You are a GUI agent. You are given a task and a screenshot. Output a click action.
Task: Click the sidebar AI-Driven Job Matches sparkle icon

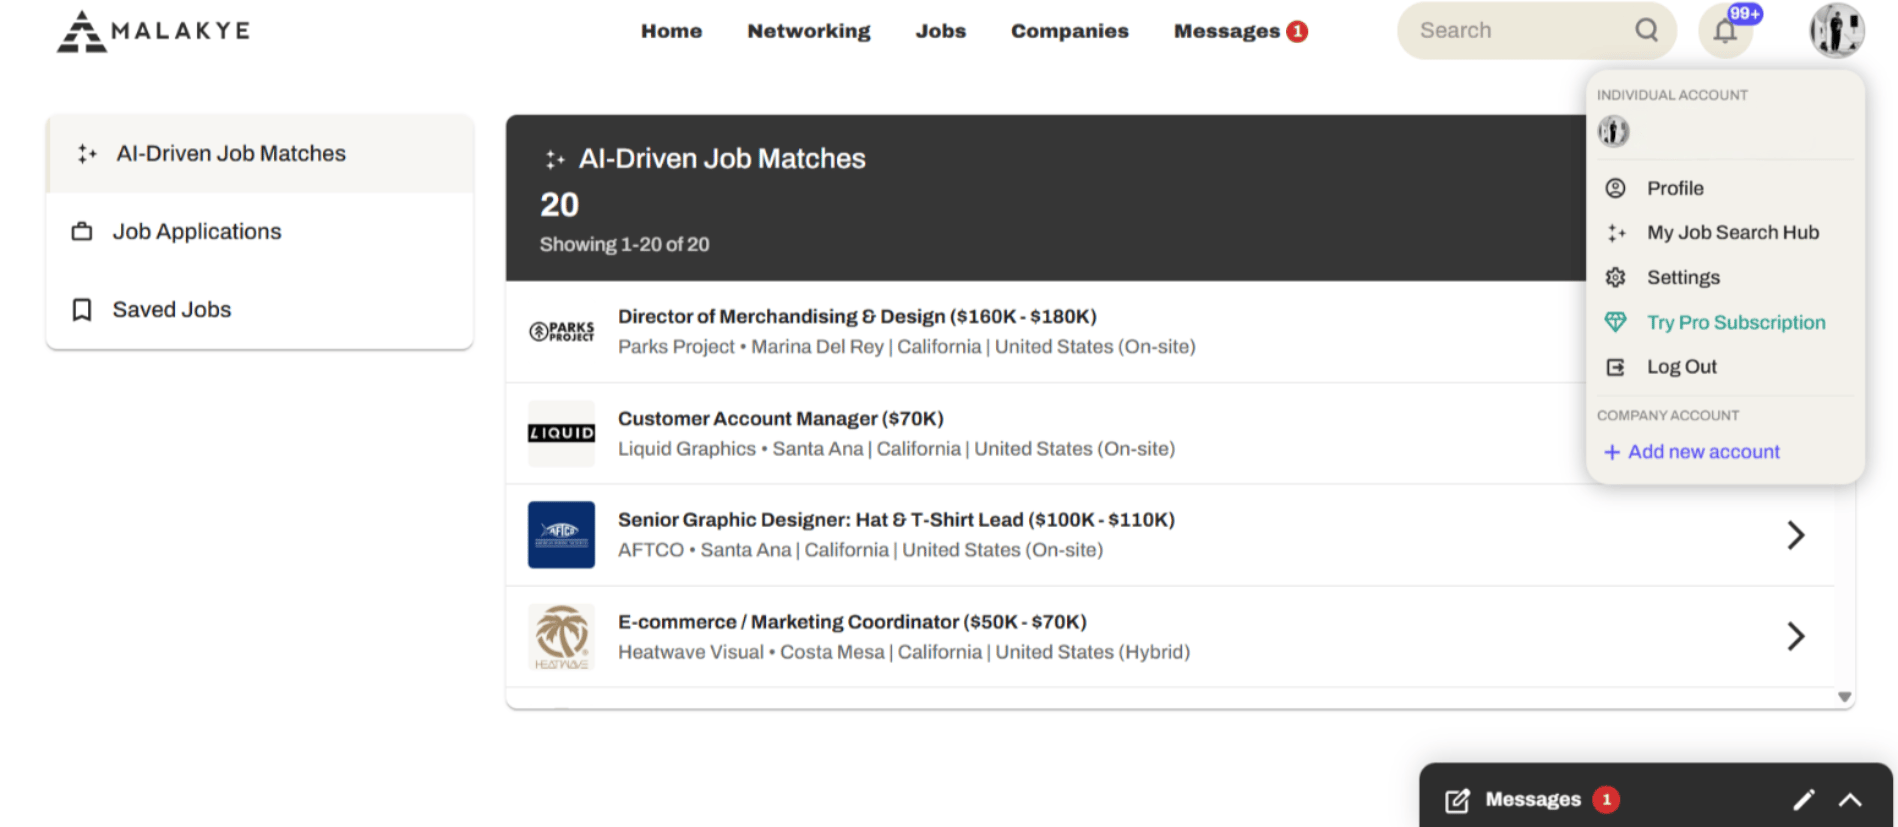point(87,154)
